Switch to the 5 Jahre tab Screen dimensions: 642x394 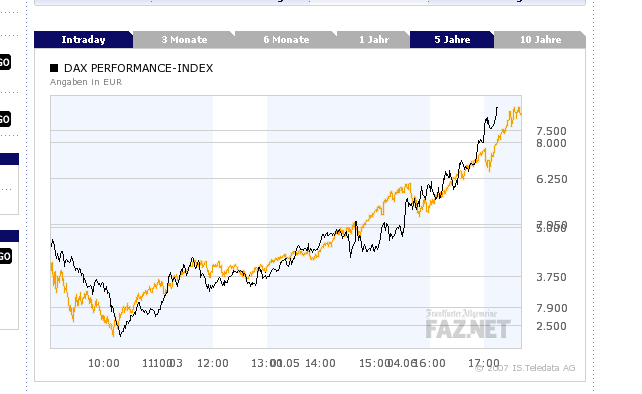(452, 40)
